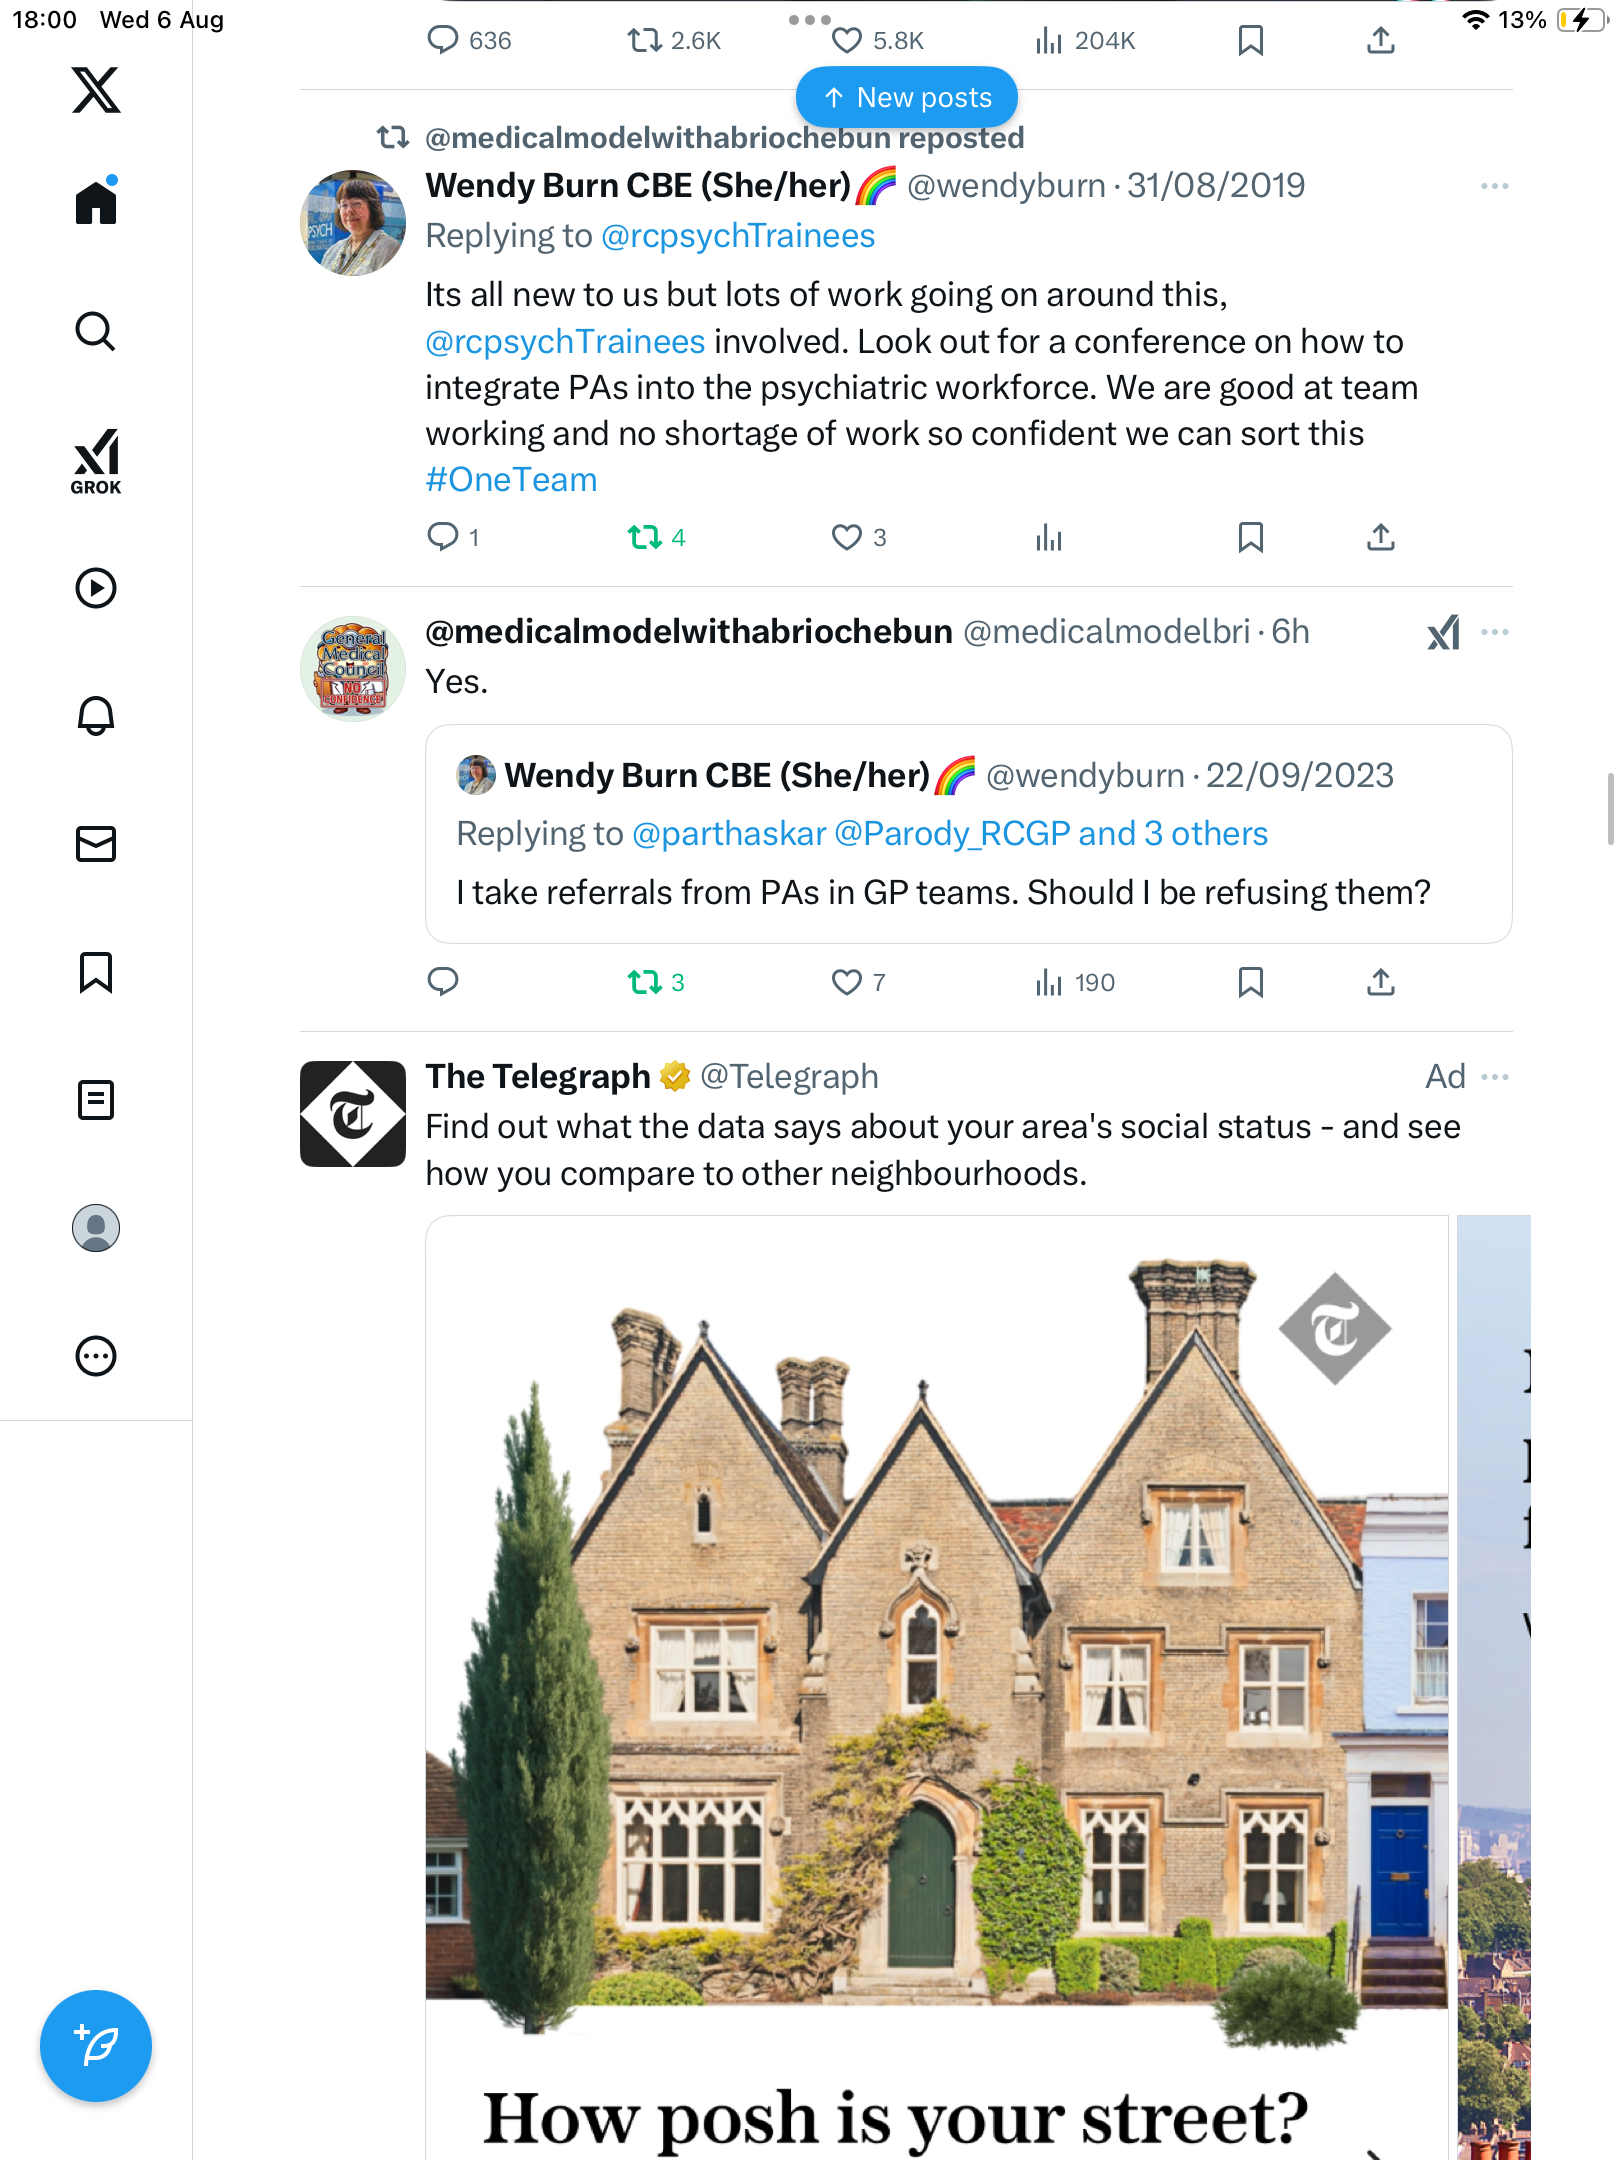Open more options on Wendy Burn post
The height and width of the screenshot is (2160, 1620).
click(1495, 186)
